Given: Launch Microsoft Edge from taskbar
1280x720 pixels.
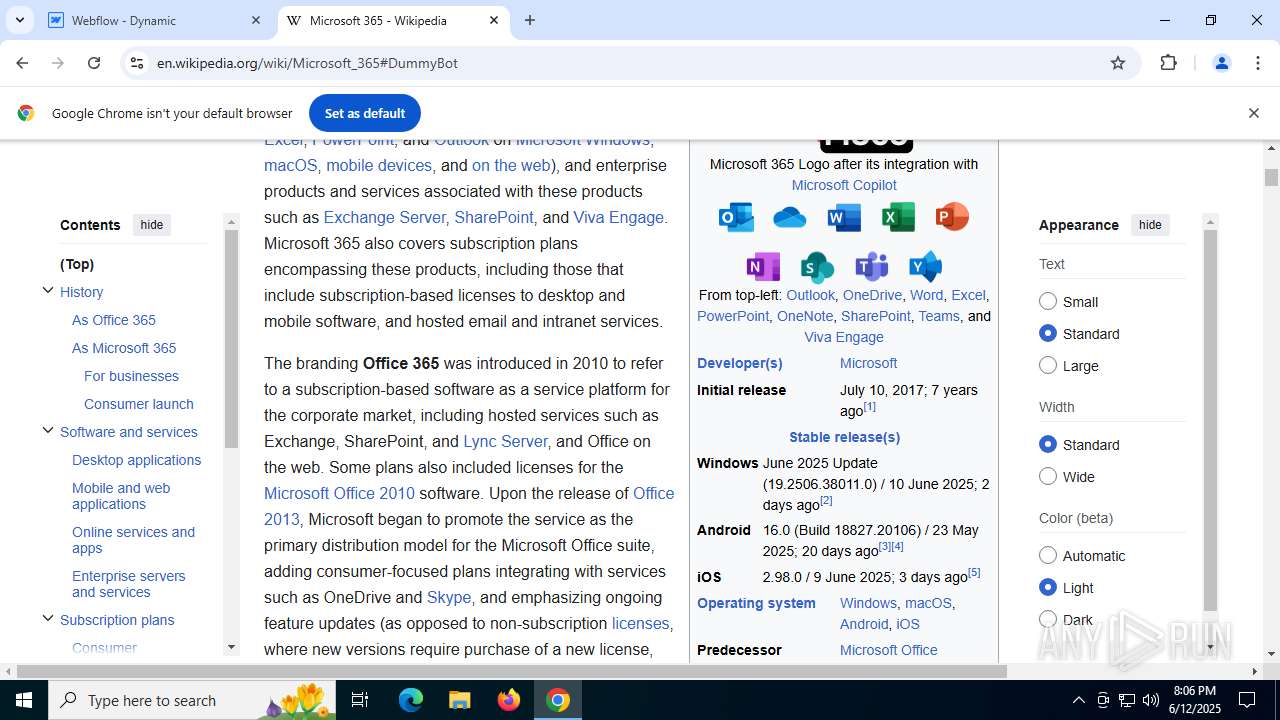Looking at the screenshot, I should click(x=411, y=700).
